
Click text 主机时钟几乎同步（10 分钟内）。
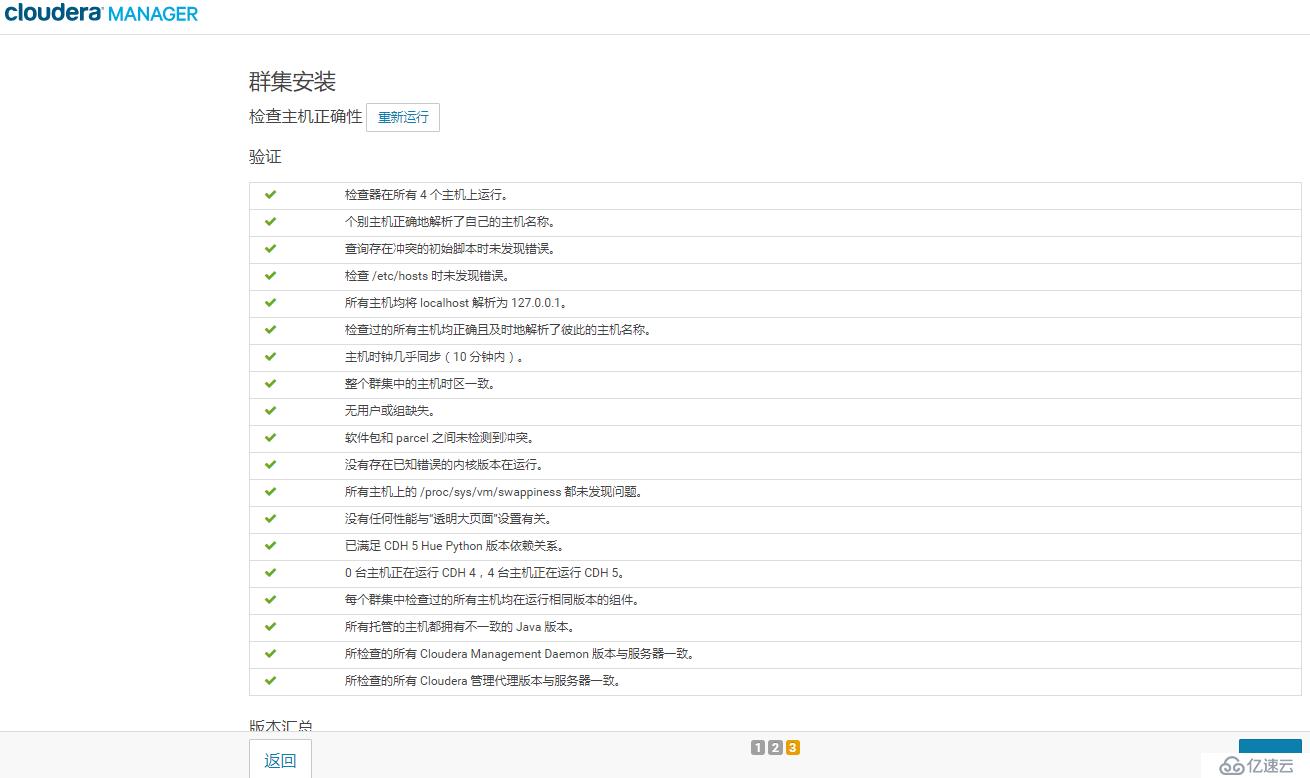point(435,357)
